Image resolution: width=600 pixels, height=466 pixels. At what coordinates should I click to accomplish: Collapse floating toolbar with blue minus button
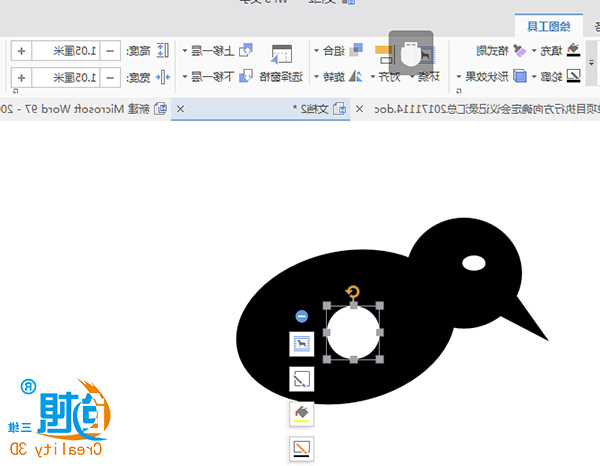pyautogui.click(x=302, y=316)
